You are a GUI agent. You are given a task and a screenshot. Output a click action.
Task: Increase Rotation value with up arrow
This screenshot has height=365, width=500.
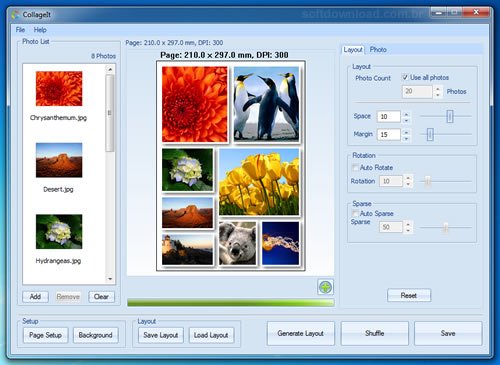[x=408, y=178]
